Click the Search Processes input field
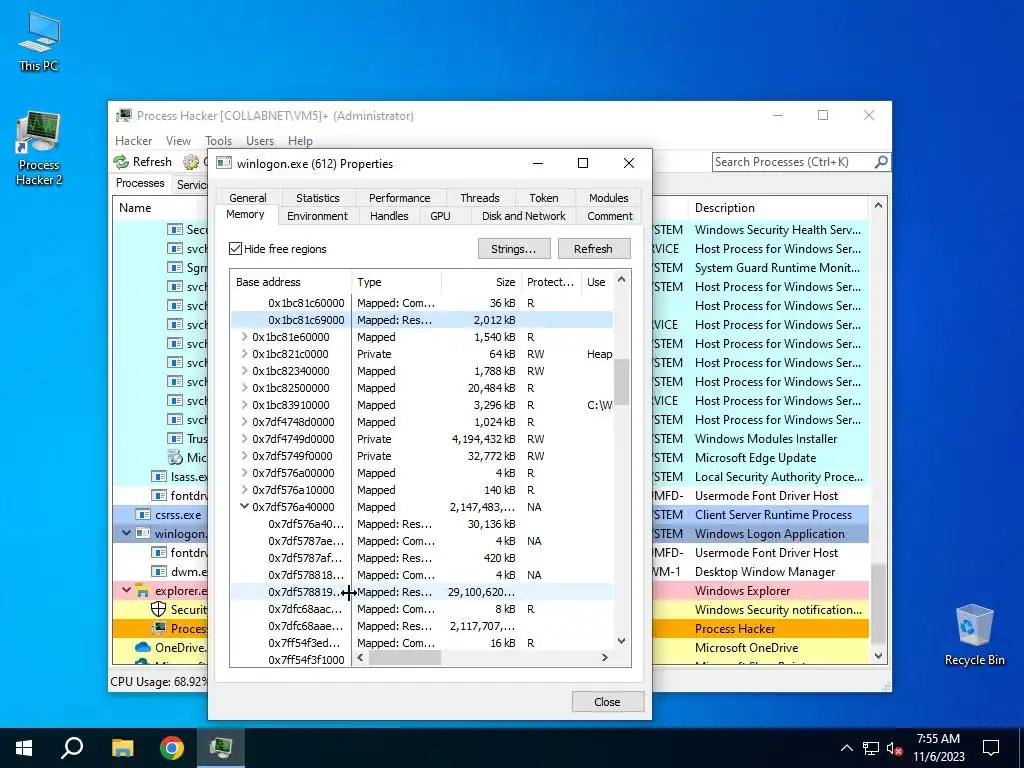1024x768 pixels. (x=793, y=162)
